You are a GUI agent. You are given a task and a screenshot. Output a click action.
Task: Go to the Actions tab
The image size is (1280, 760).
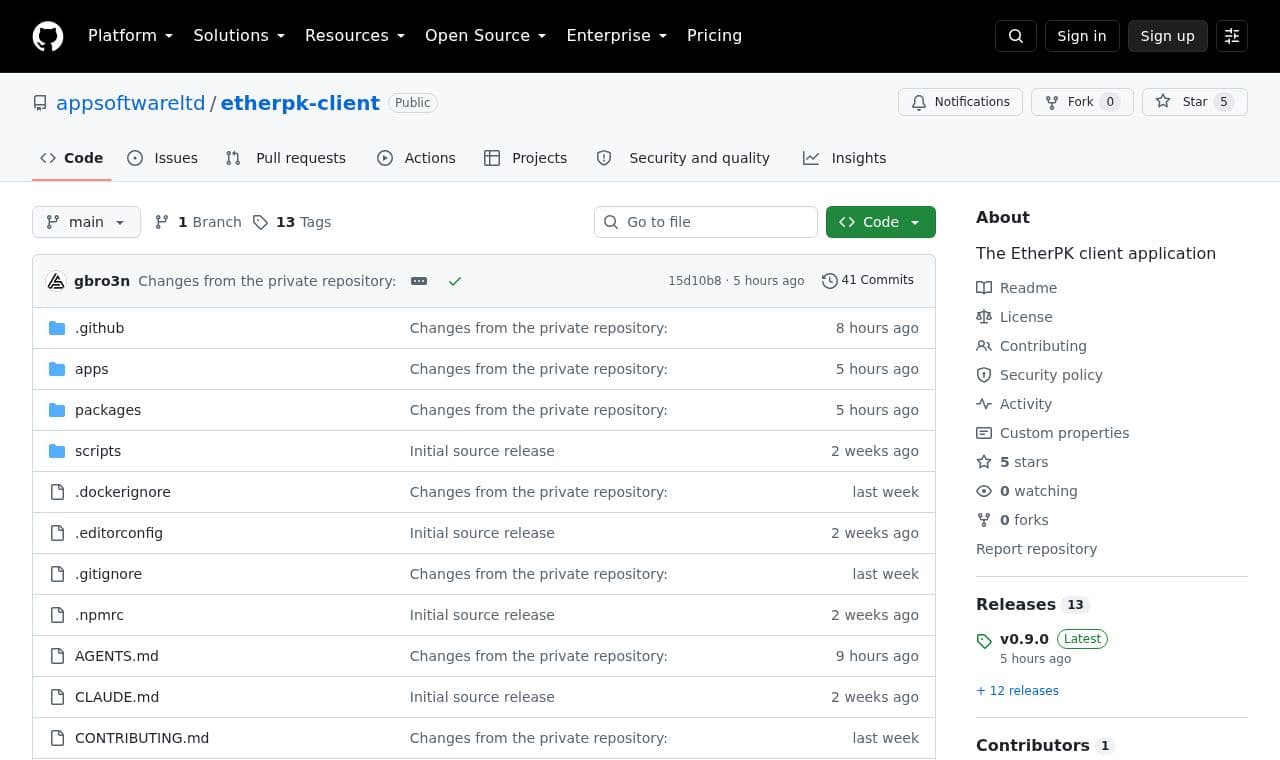tap(416, 158)
